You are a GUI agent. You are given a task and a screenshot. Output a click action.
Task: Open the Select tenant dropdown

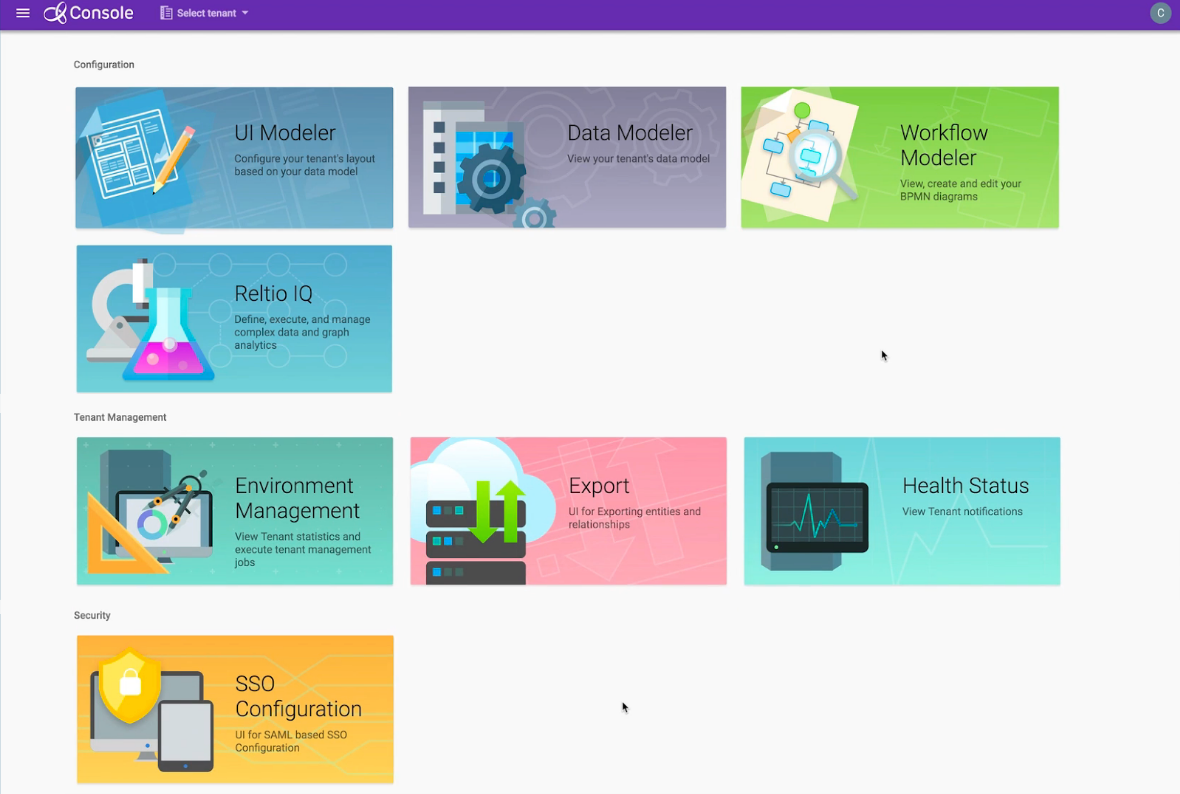[x=204, y=13]
